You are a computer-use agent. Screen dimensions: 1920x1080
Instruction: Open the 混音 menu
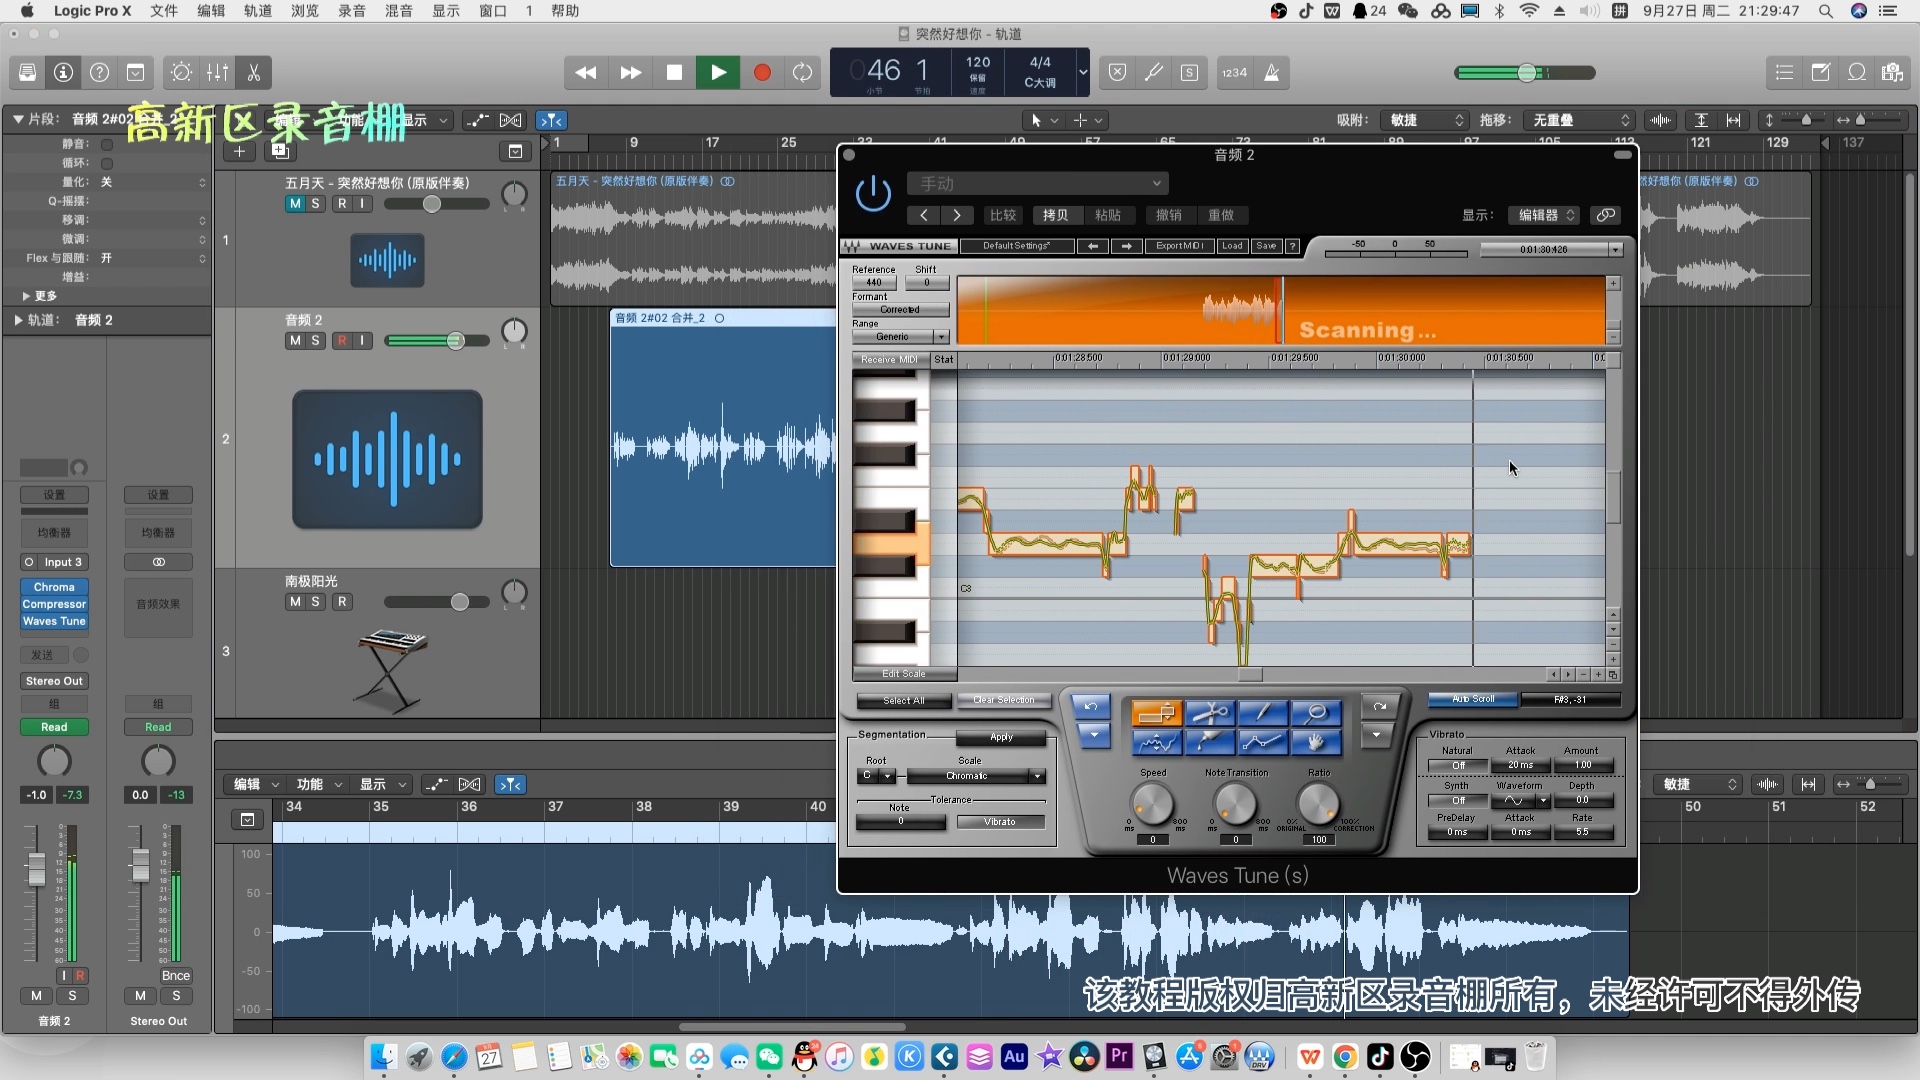[399, 11]
